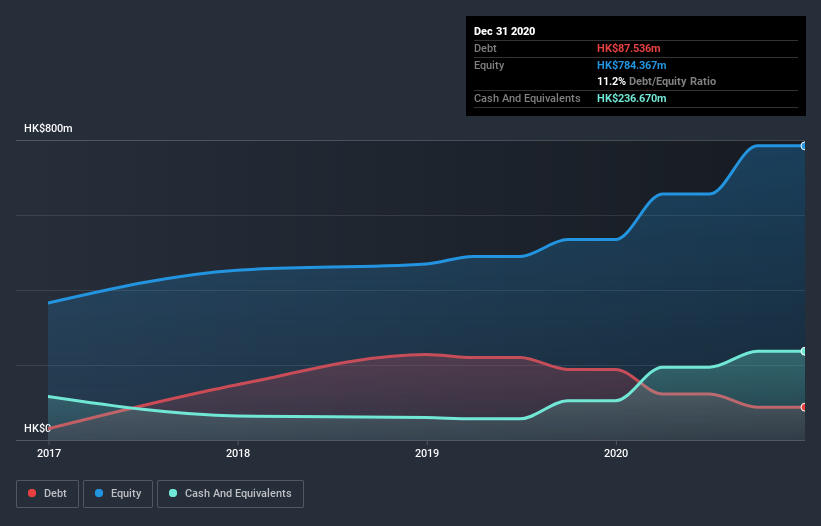
Task: Toggle the Debt legend button
Action: point(47,494)
